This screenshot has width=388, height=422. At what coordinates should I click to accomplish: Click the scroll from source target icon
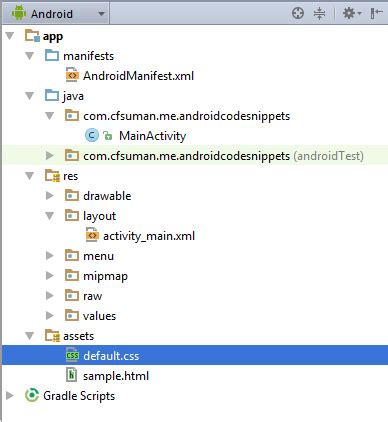pos(298,13)
